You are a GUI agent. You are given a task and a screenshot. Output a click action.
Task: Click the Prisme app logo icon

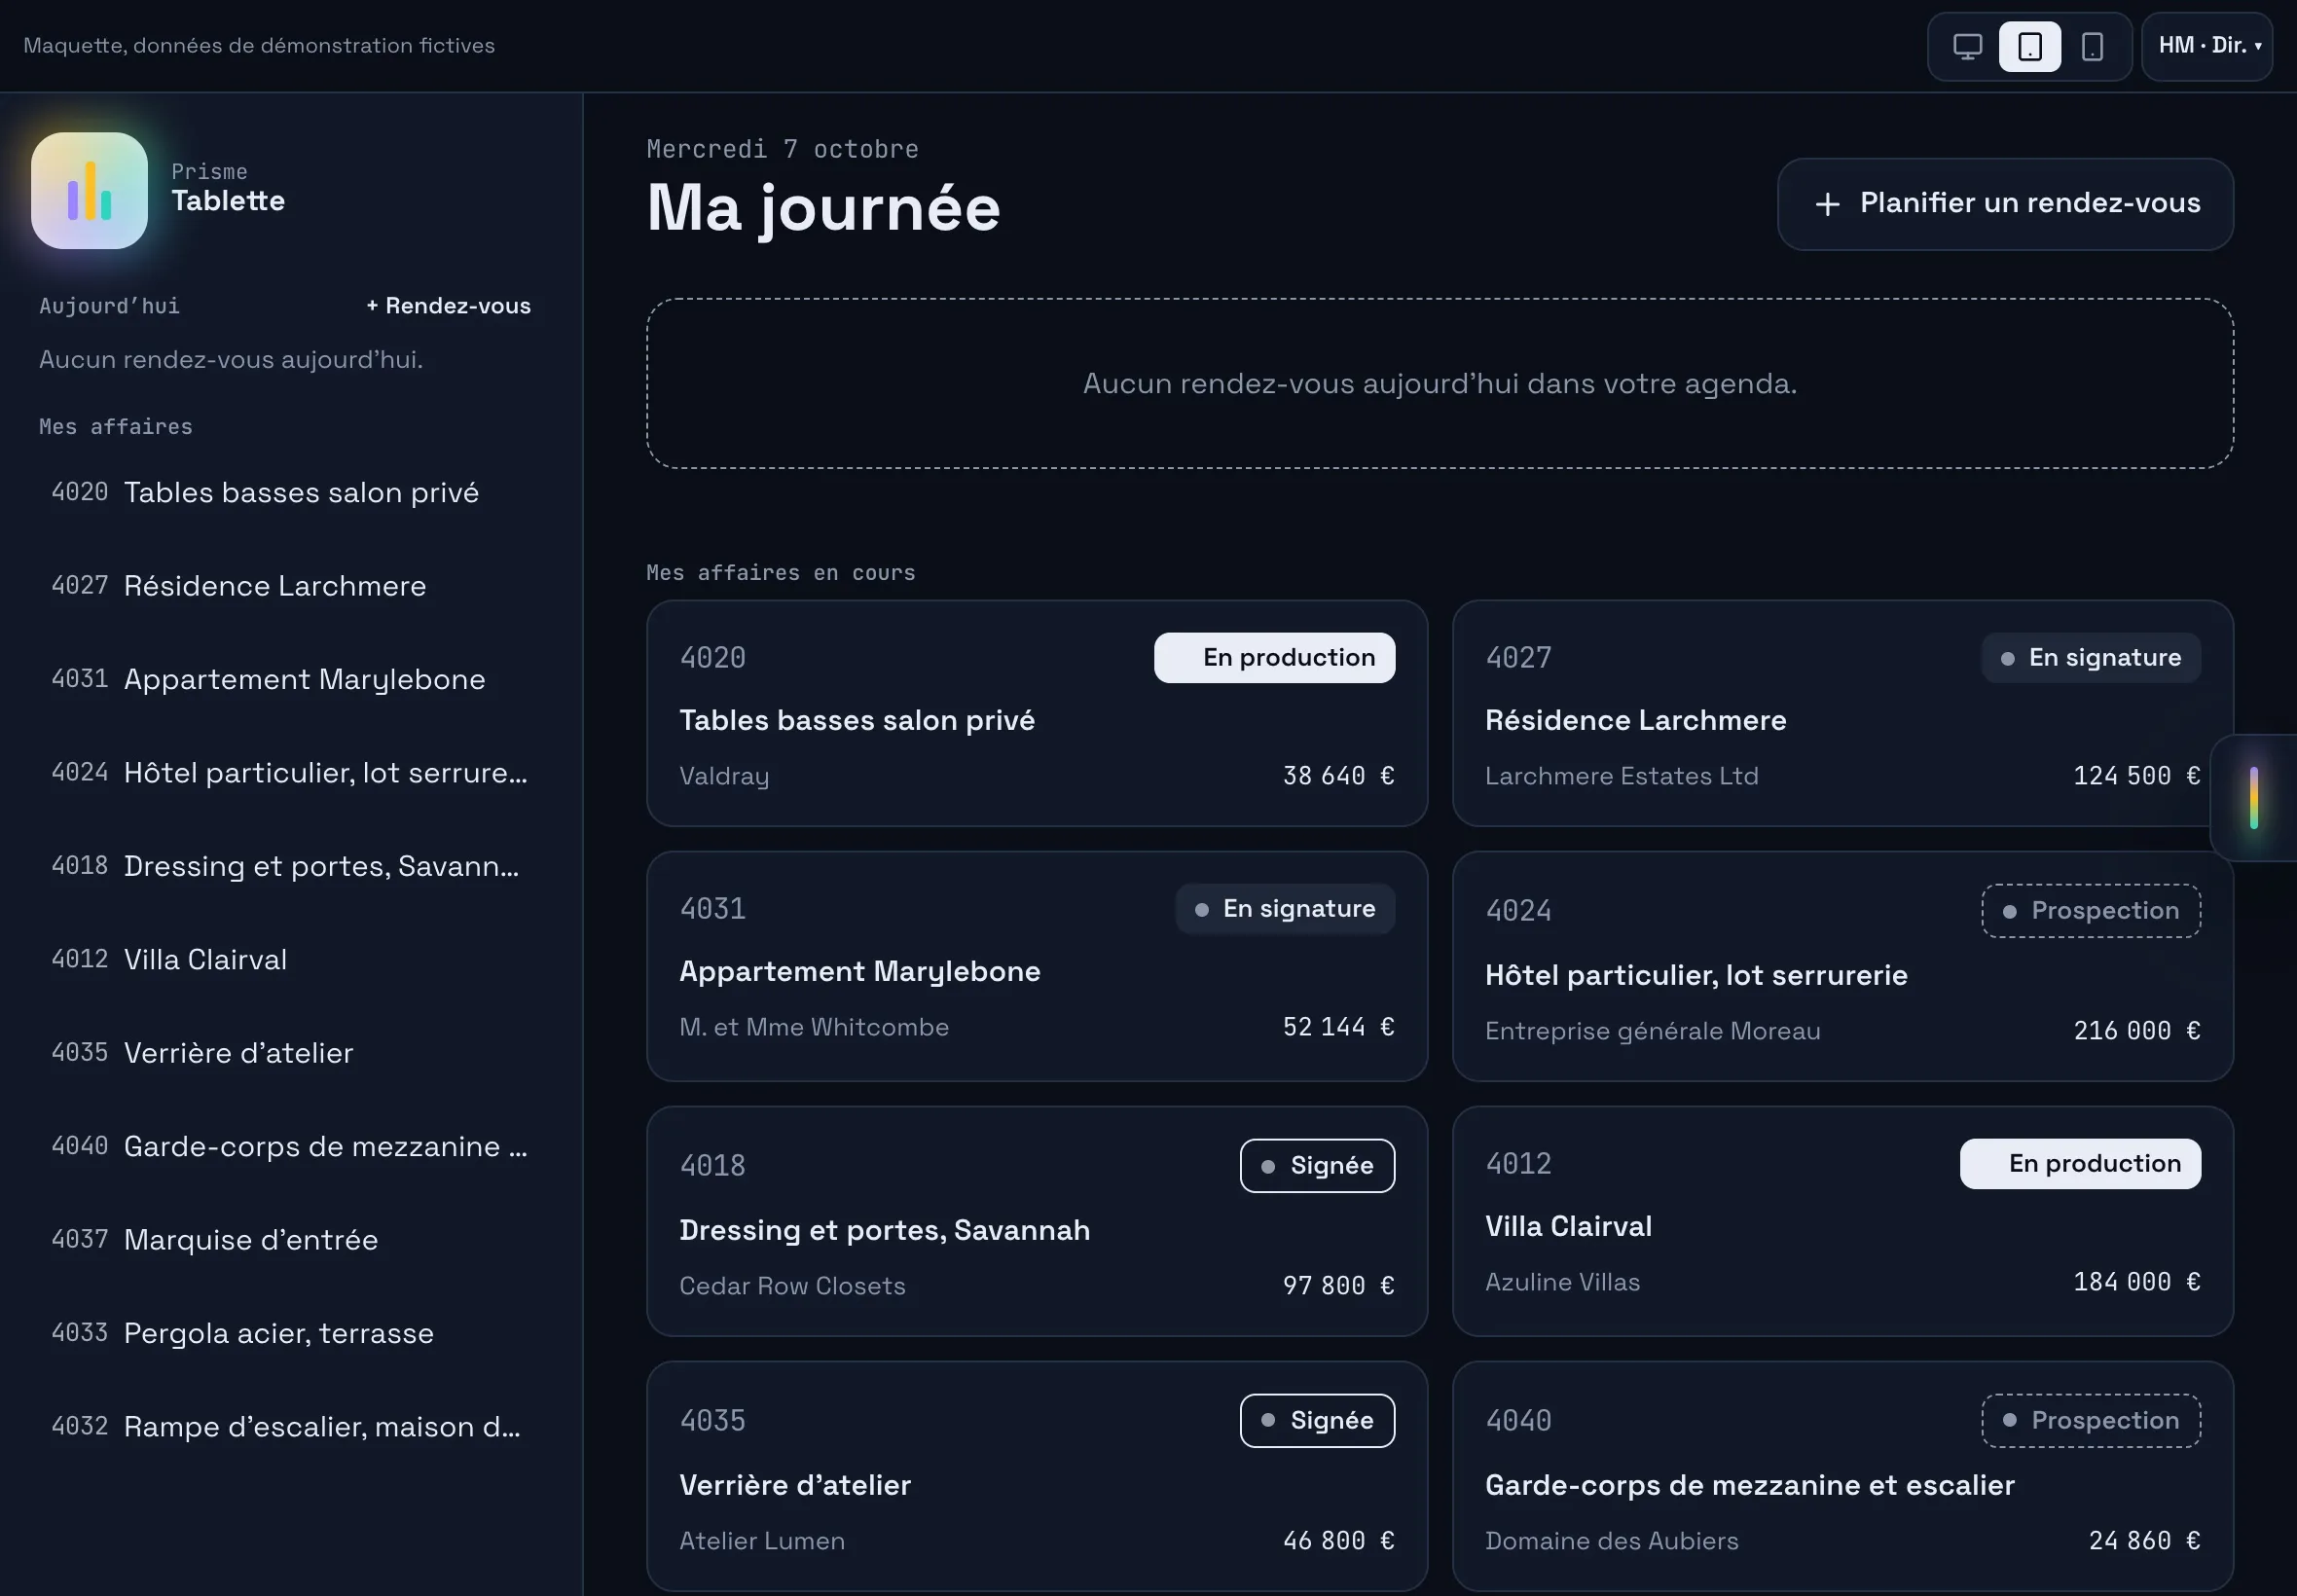[89, 190]
